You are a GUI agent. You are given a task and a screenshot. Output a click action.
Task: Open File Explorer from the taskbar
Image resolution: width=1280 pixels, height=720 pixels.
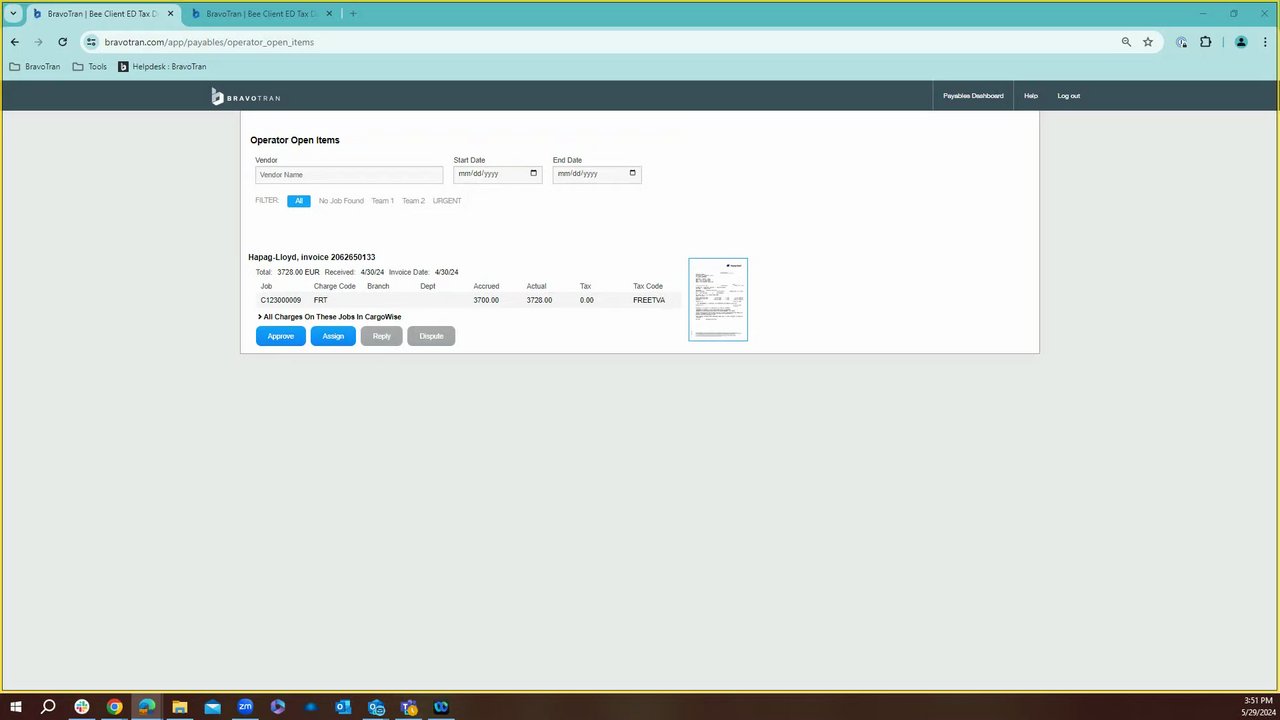coord(180,707)
